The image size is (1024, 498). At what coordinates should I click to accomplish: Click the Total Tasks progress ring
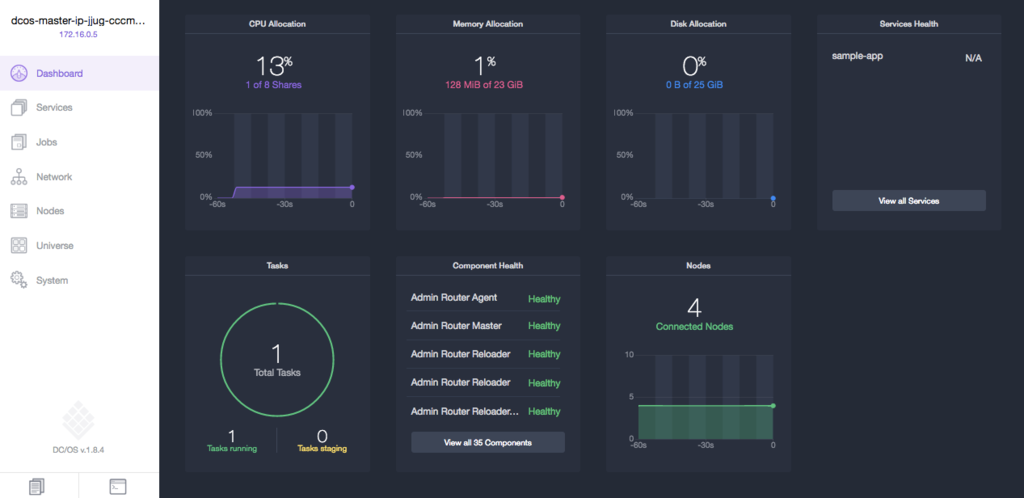point(277,359)
